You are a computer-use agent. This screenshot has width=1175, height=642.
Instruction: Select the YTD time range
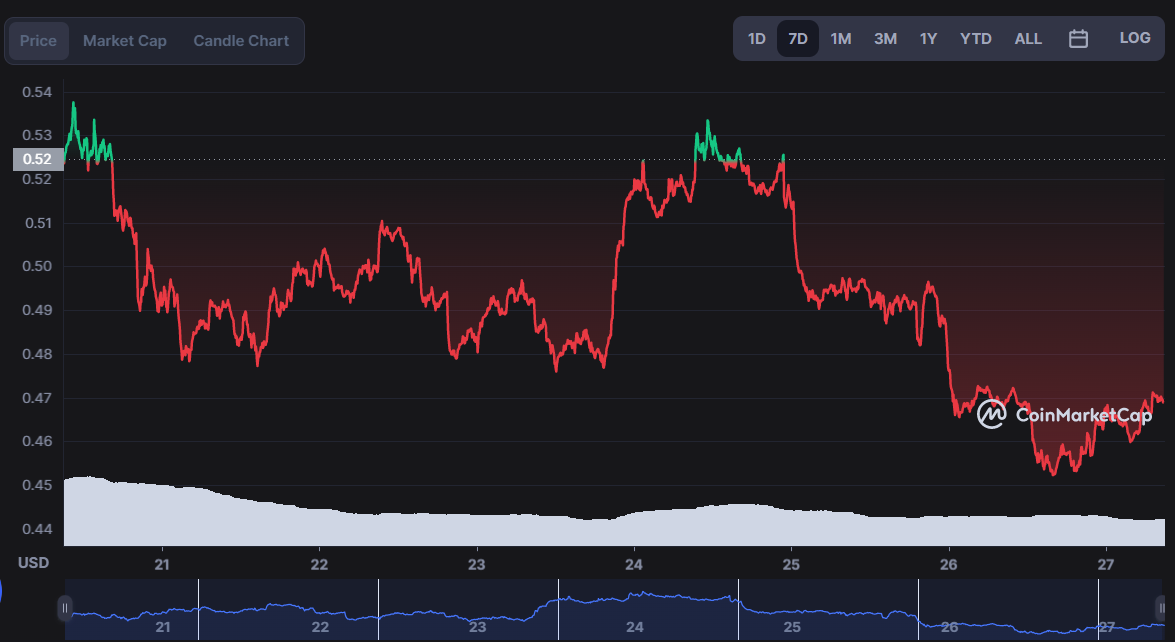[x=976, y=39]
